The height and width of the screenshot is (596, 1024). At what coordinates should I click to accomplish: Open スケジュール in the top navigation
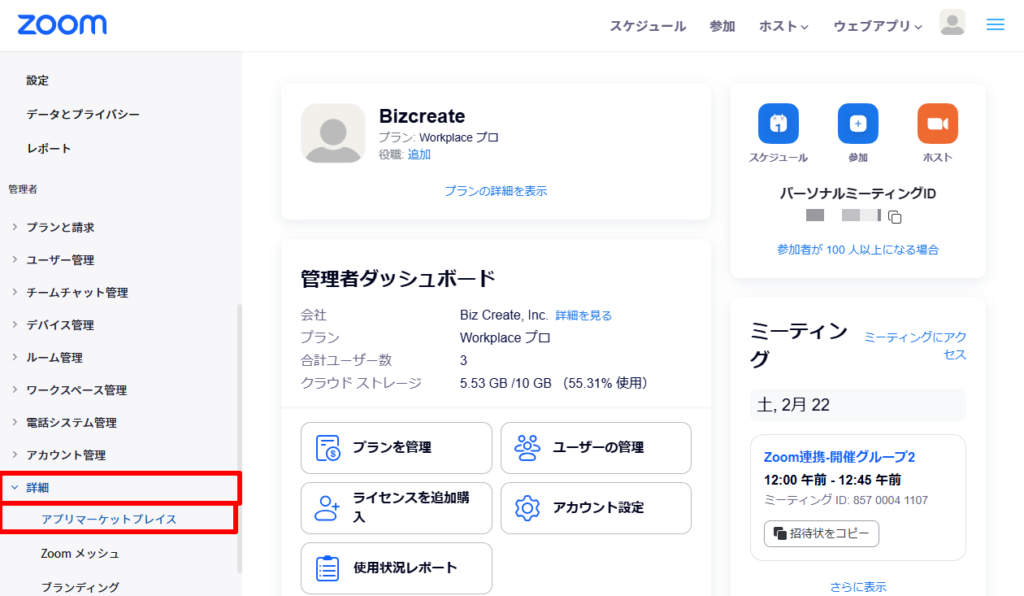click(x=648, y=26)
